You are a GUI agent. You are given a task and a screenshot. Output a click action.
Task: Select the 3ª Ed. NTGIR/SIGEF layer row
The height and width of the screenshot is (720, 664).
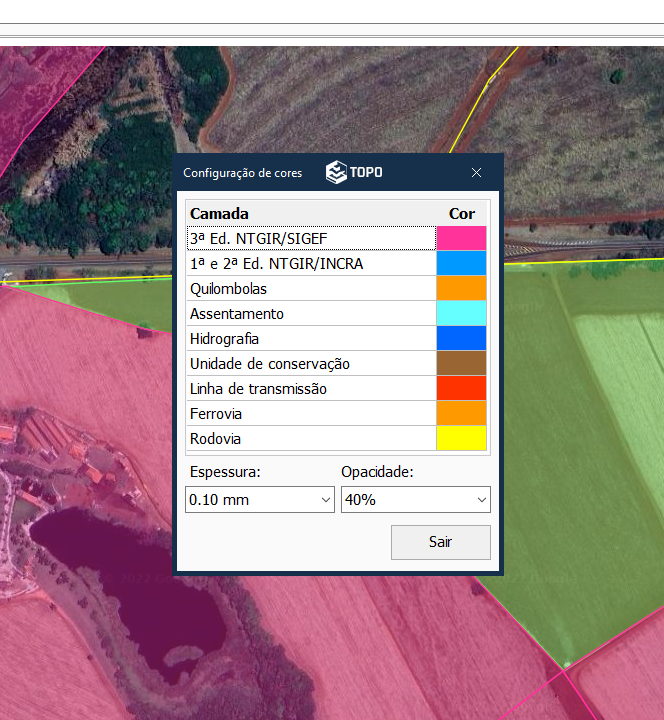coord(310,238)
